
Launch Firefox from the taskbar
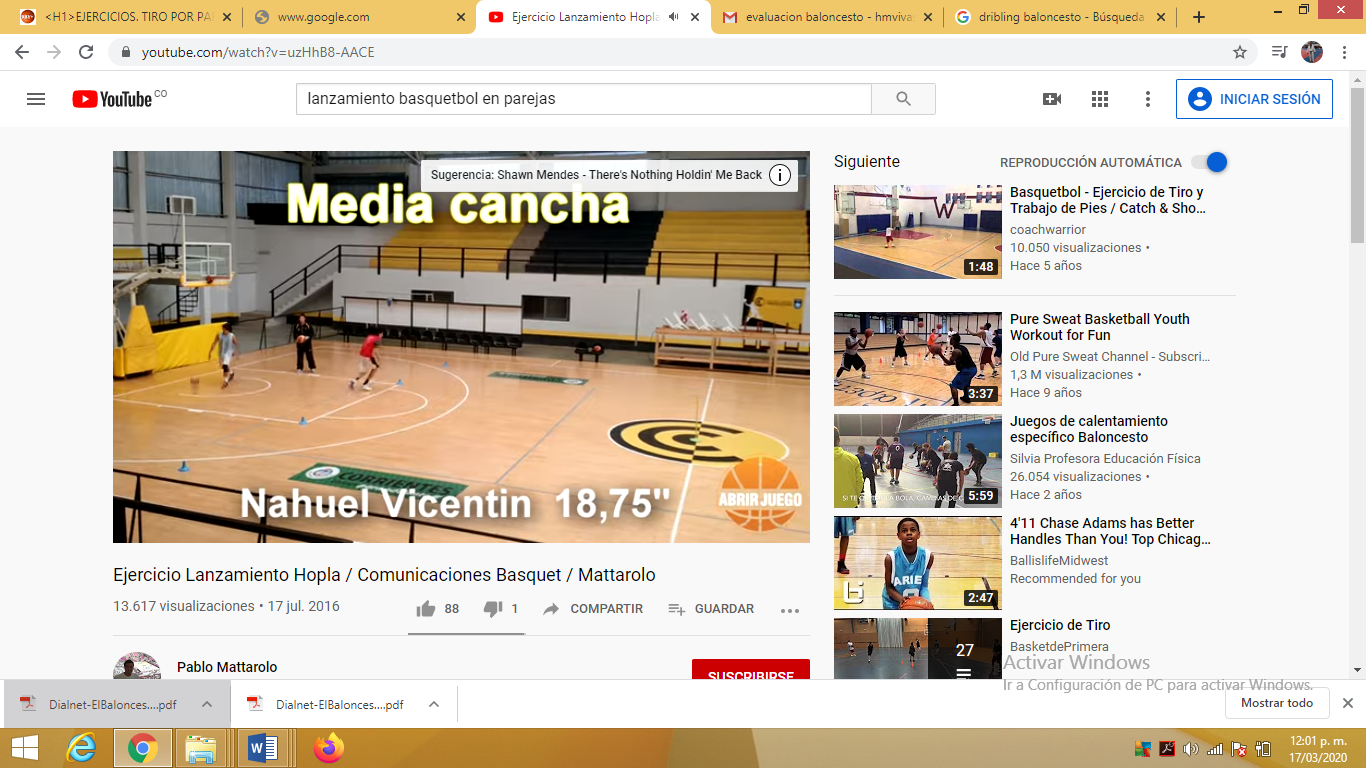point(328,748)
